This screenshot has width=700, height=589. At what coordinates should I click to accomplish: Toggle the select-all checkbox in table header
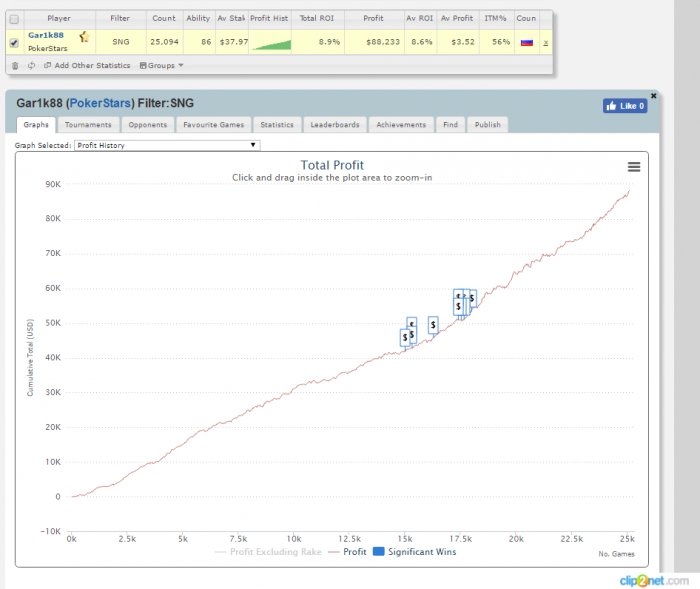(13, 18)
